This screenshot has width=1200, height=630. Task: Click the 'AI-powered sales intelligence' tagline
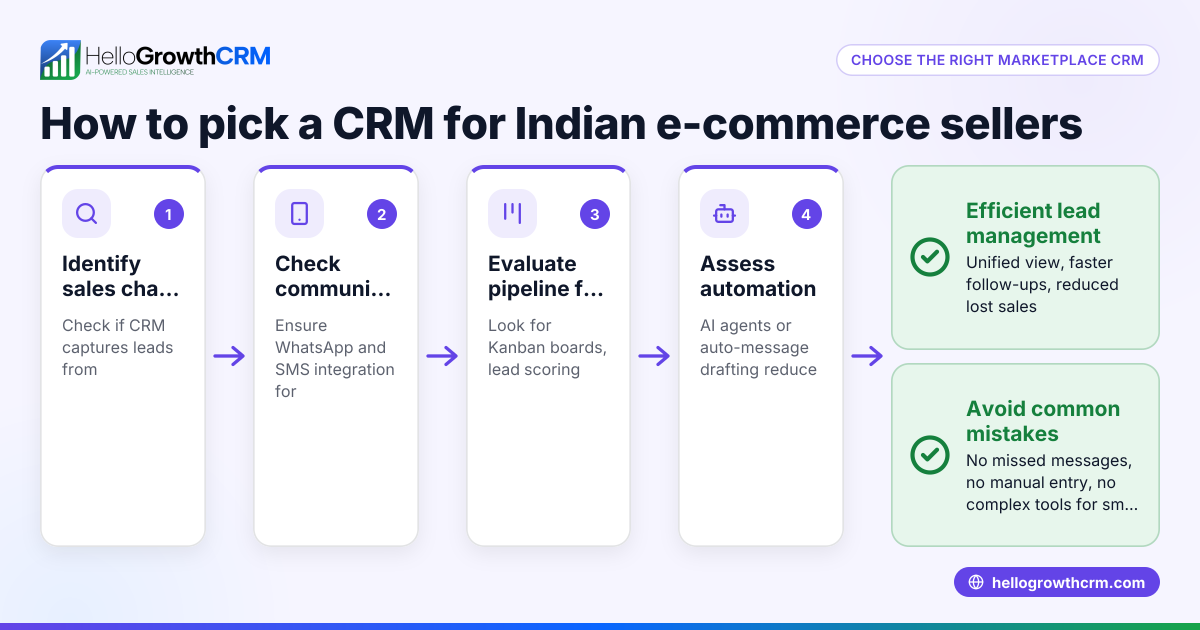coord(140,73)
